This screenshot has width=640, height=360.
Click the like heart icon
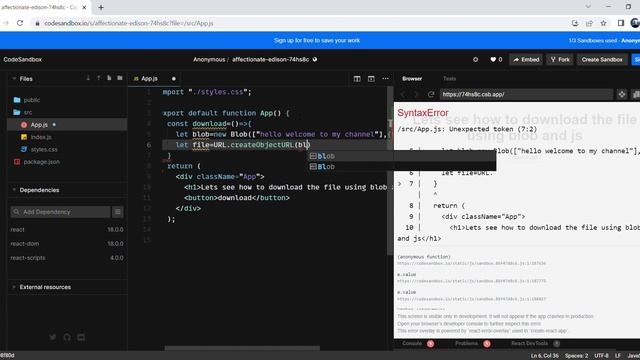tap(493, 60)
